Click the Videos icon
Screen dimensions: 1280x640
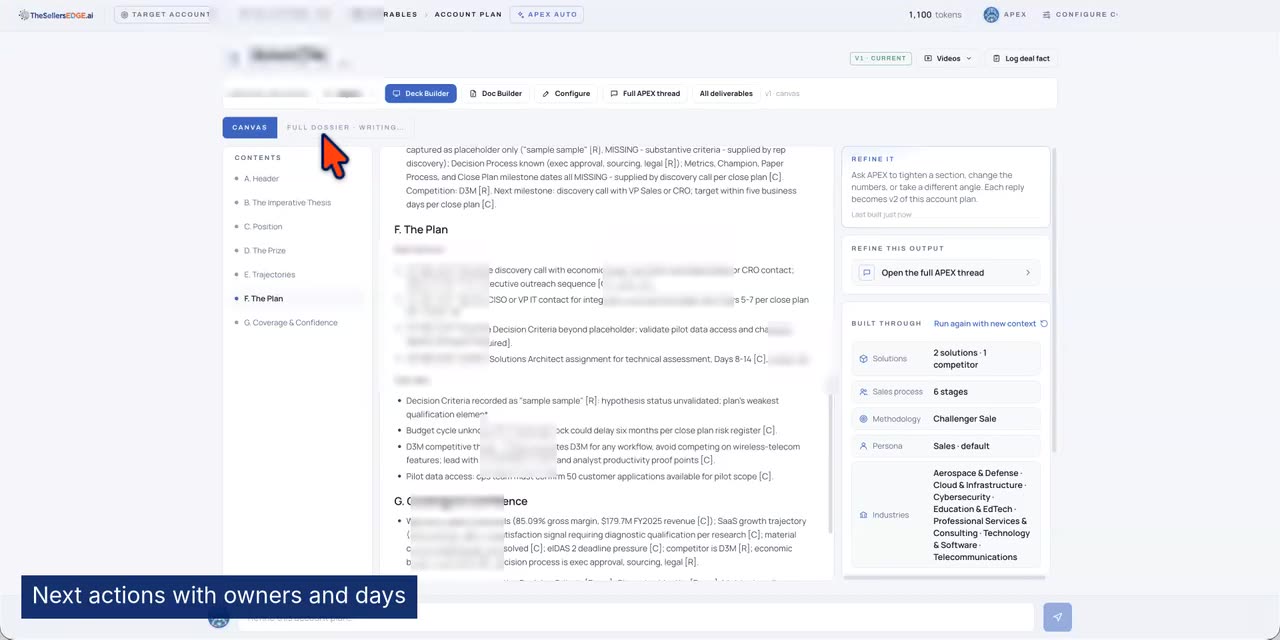pos(928,58)
